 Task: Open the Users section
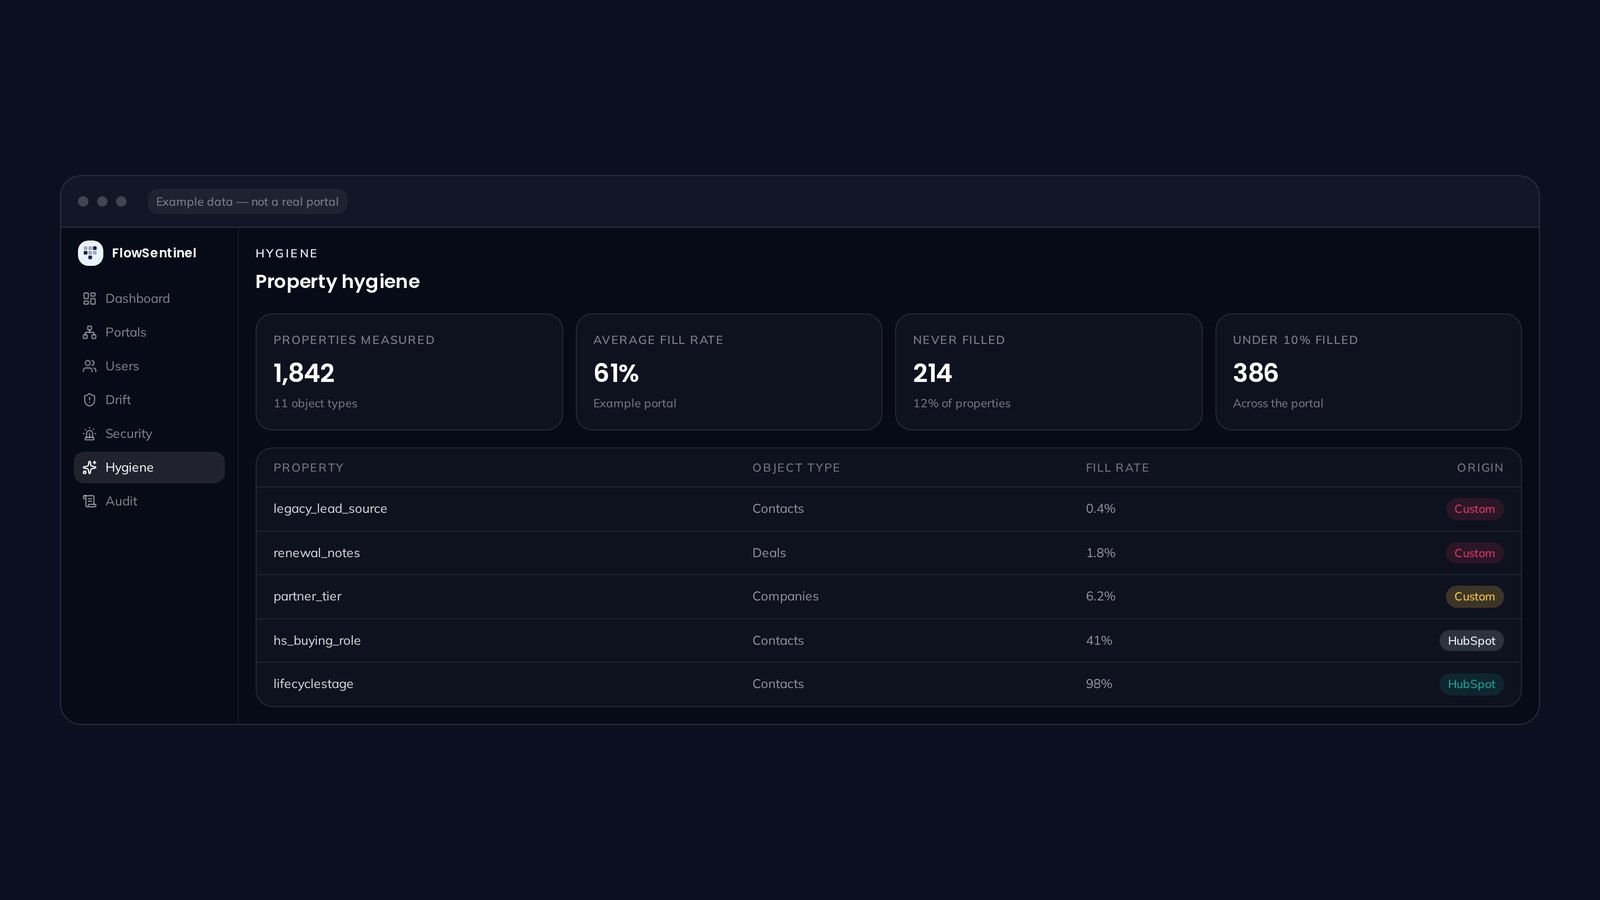point(149,366)
